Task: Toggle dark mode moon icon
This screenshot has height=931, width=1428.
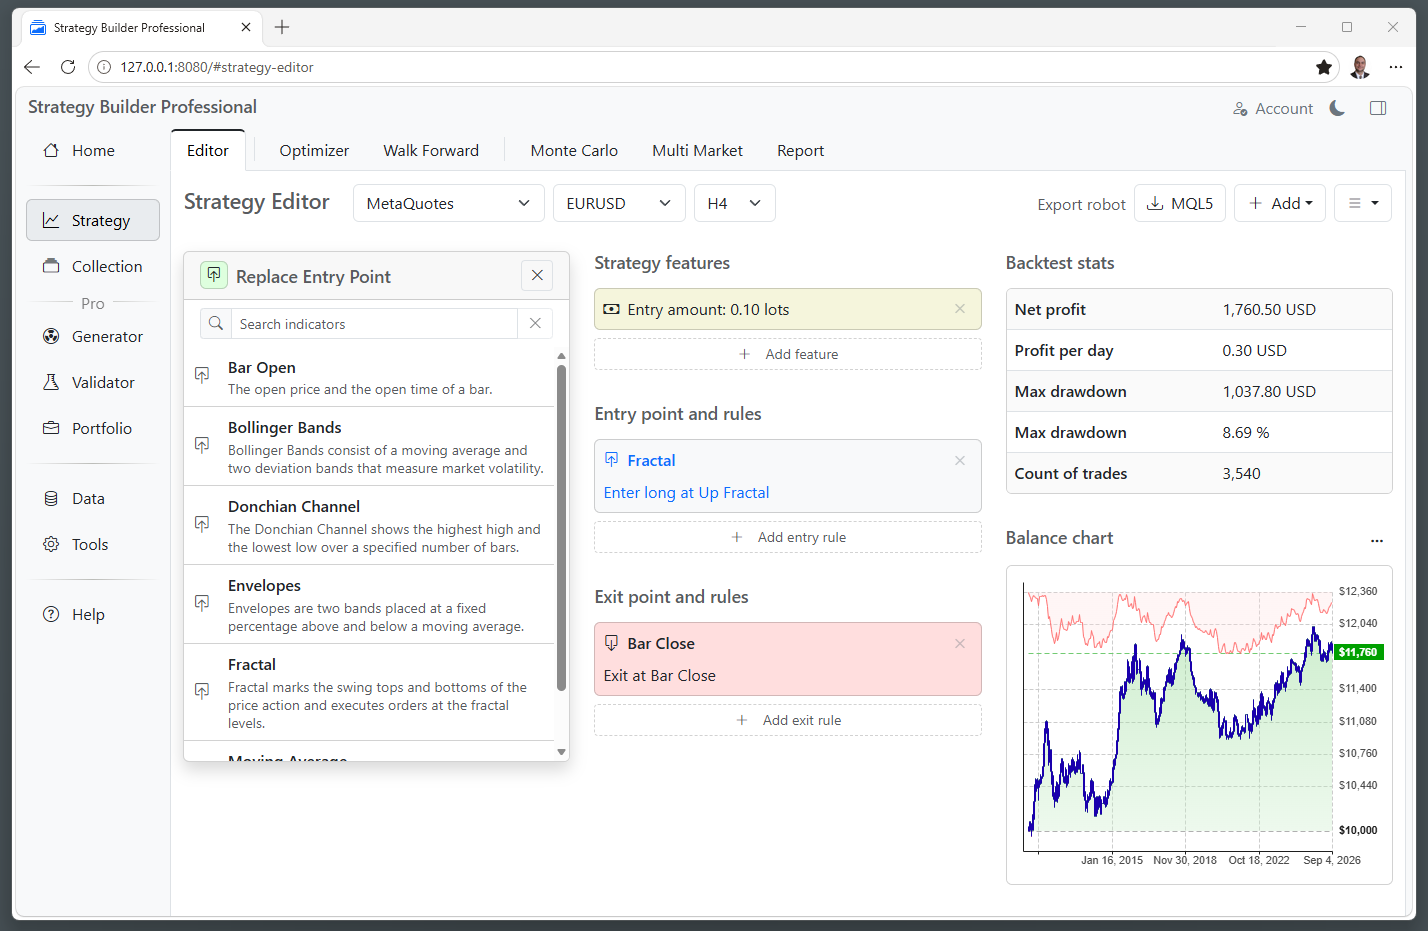Action: point(1337,108)
